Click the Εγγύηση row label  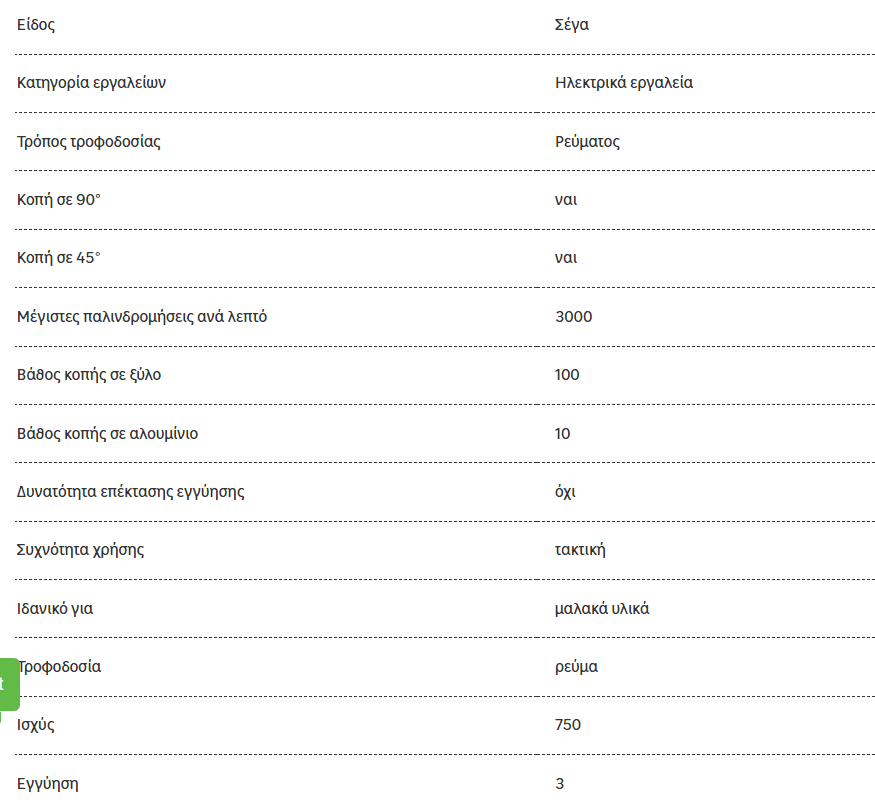[47, 784]
